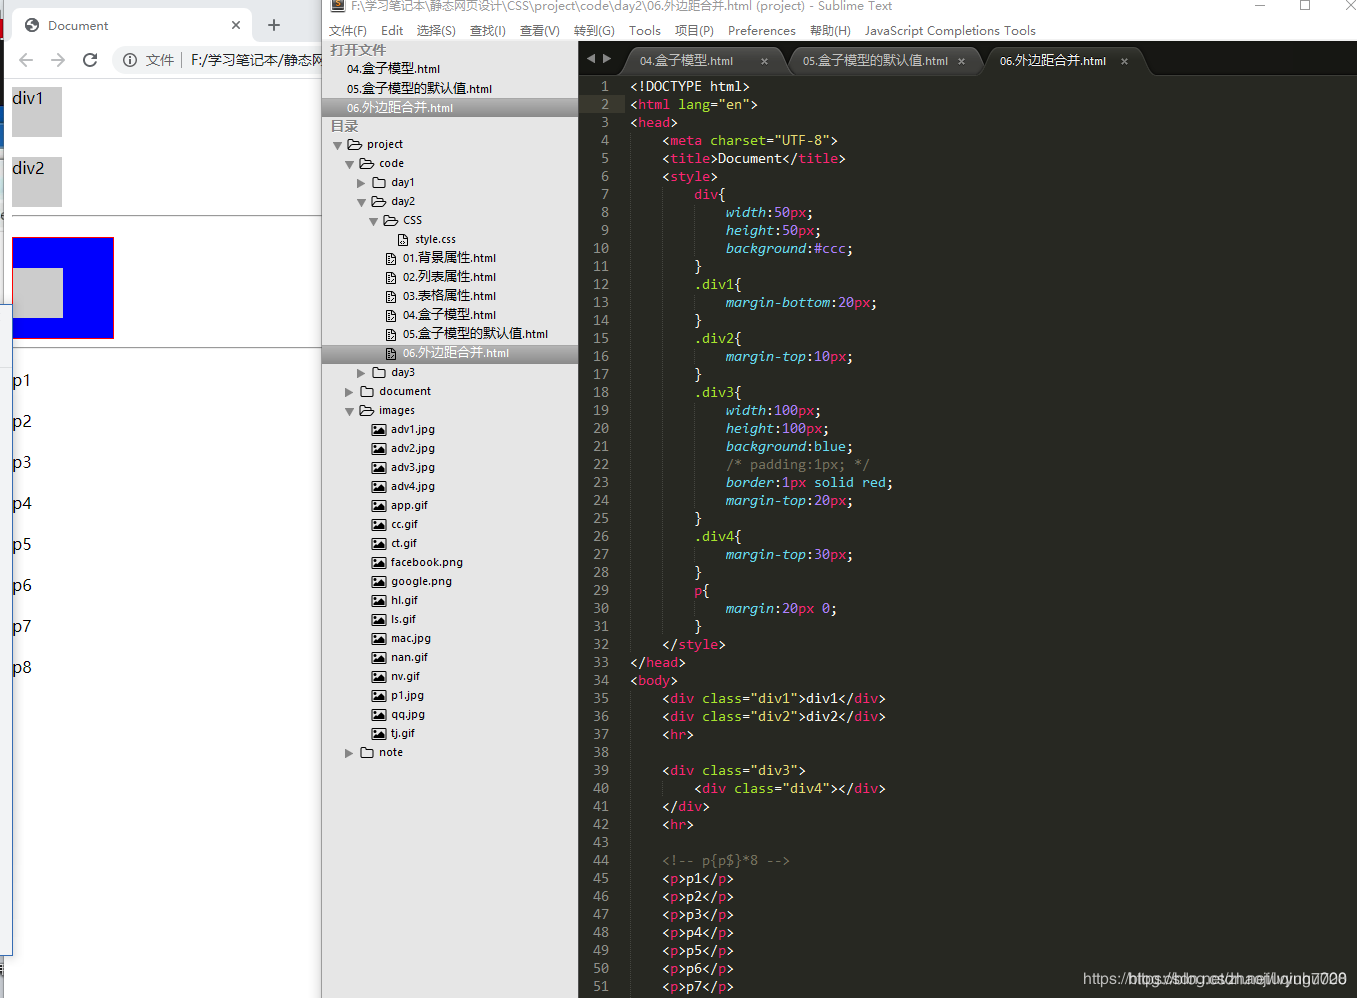
Task: Collapse the project folder
Action: click(337, 145)
